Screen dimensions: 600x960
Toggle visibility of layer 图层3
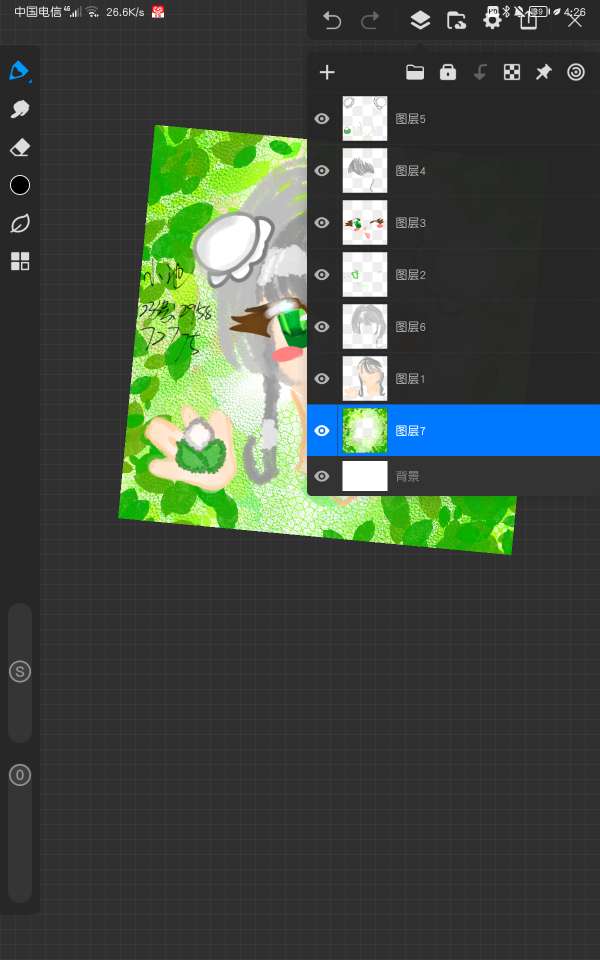pos(322,223)
